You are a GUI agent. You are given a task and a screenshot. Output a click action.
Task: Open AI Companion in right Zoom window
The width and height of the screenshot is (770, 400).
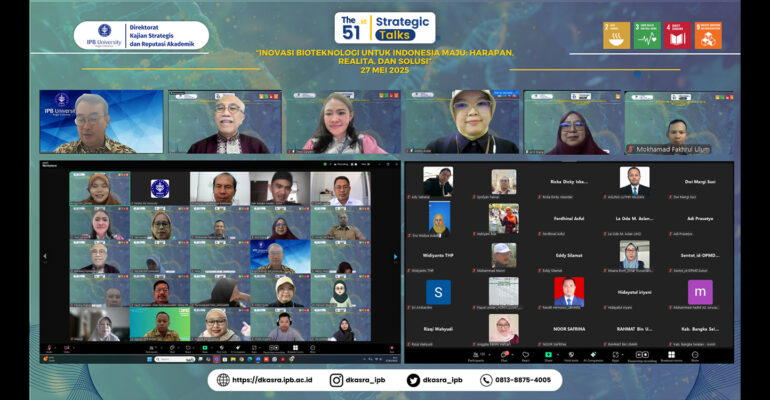593,357
